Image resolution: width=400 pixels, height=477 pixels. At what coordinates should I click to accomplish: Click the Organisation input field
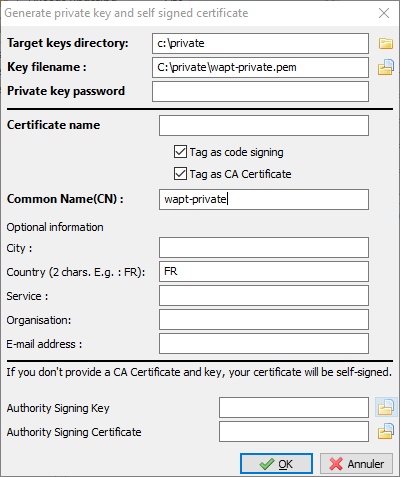click(264, 319)
